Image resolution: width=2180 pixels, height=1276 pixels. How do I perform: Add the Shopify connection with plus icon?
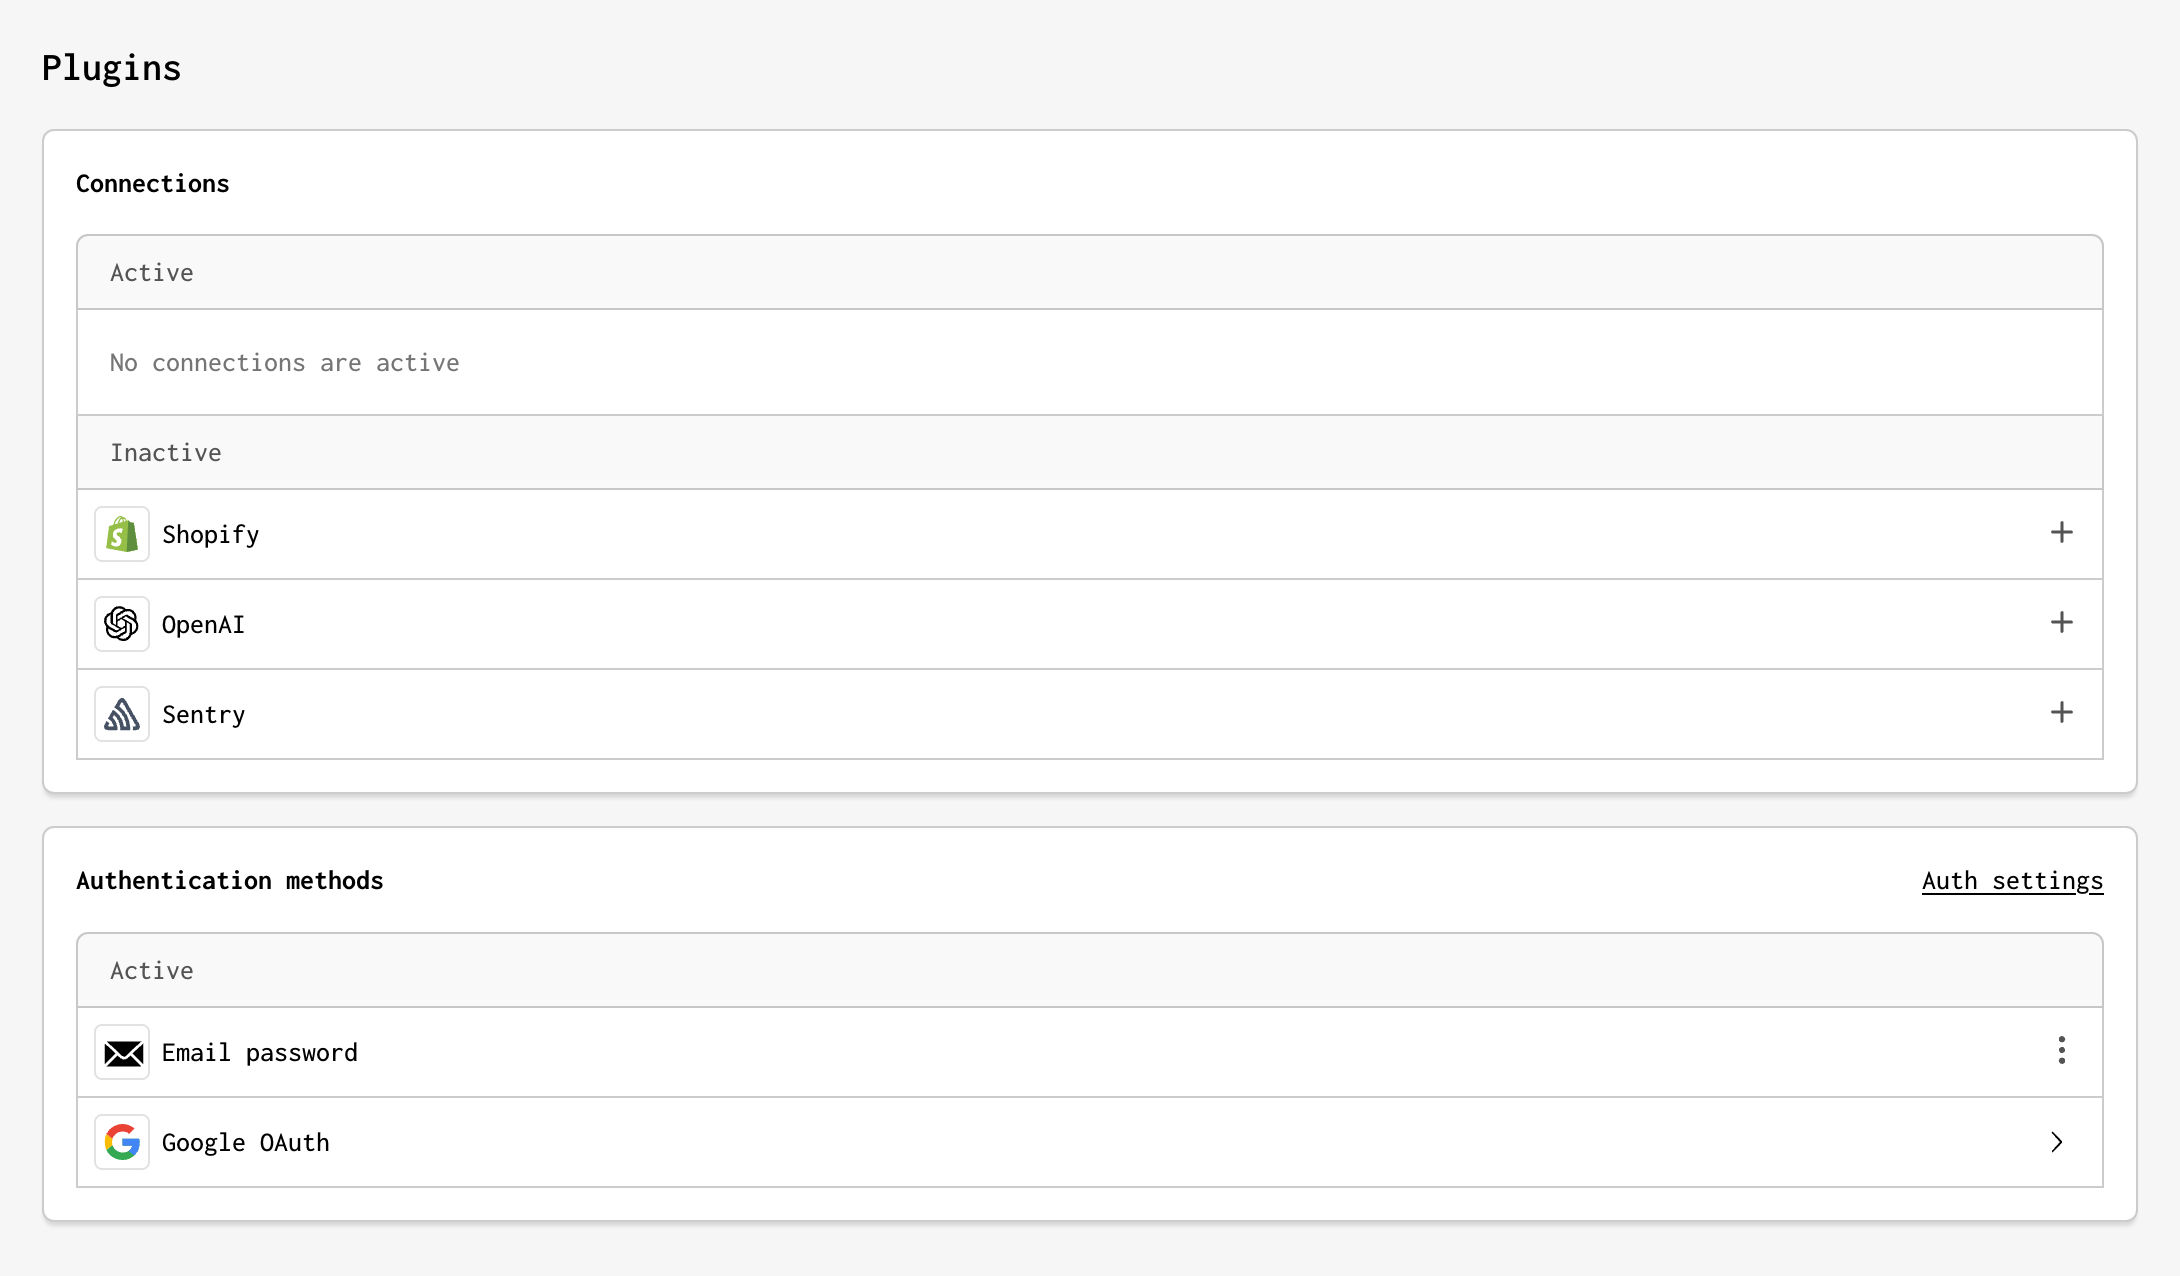pyautogui.click(x=2061, y=532)
